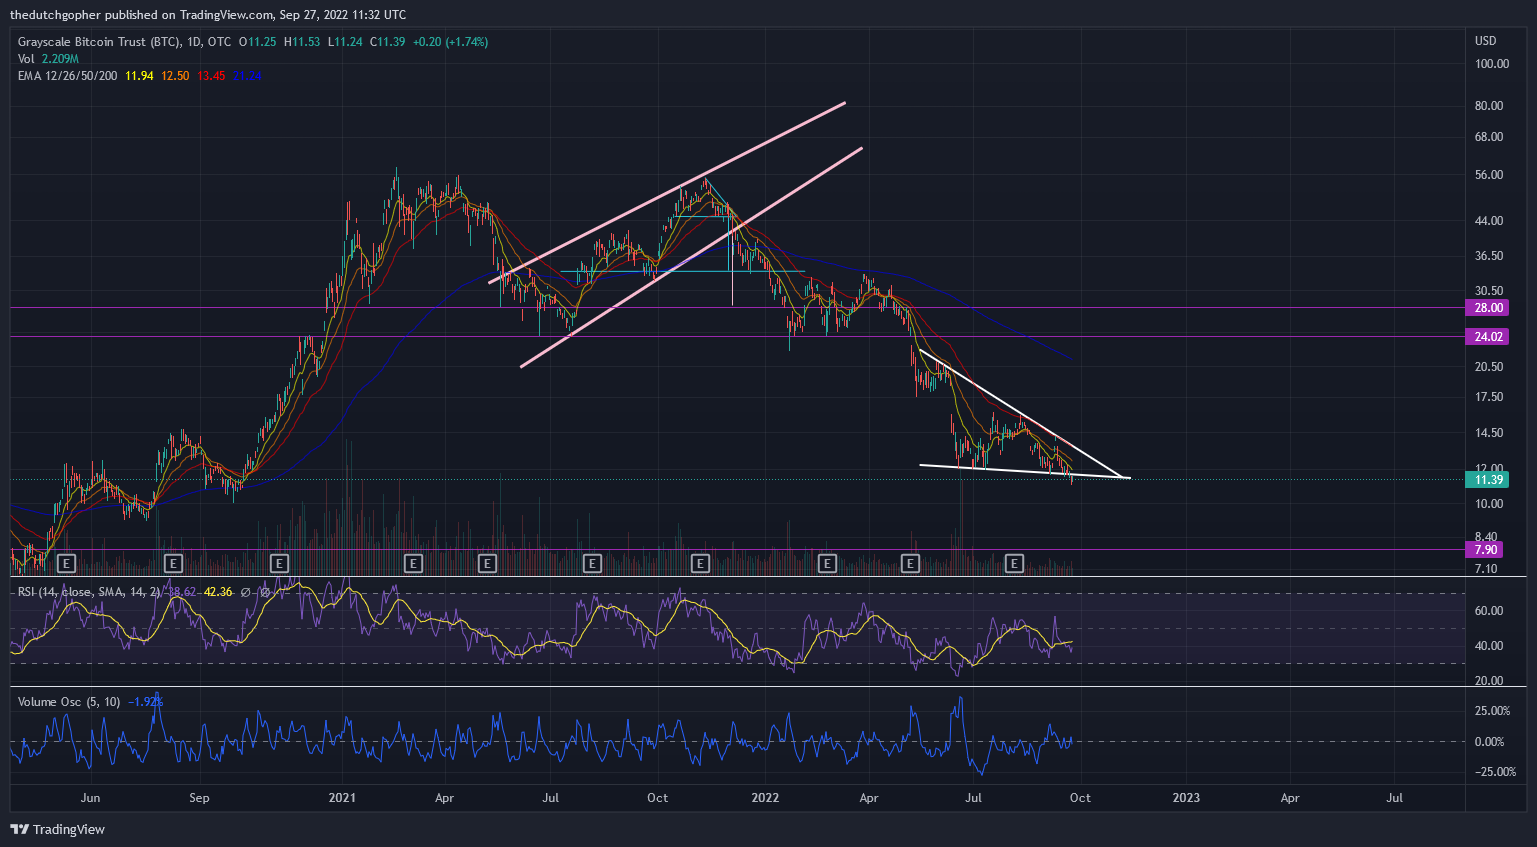Click the publisher line thedutchgopher at top

point(208,14)
